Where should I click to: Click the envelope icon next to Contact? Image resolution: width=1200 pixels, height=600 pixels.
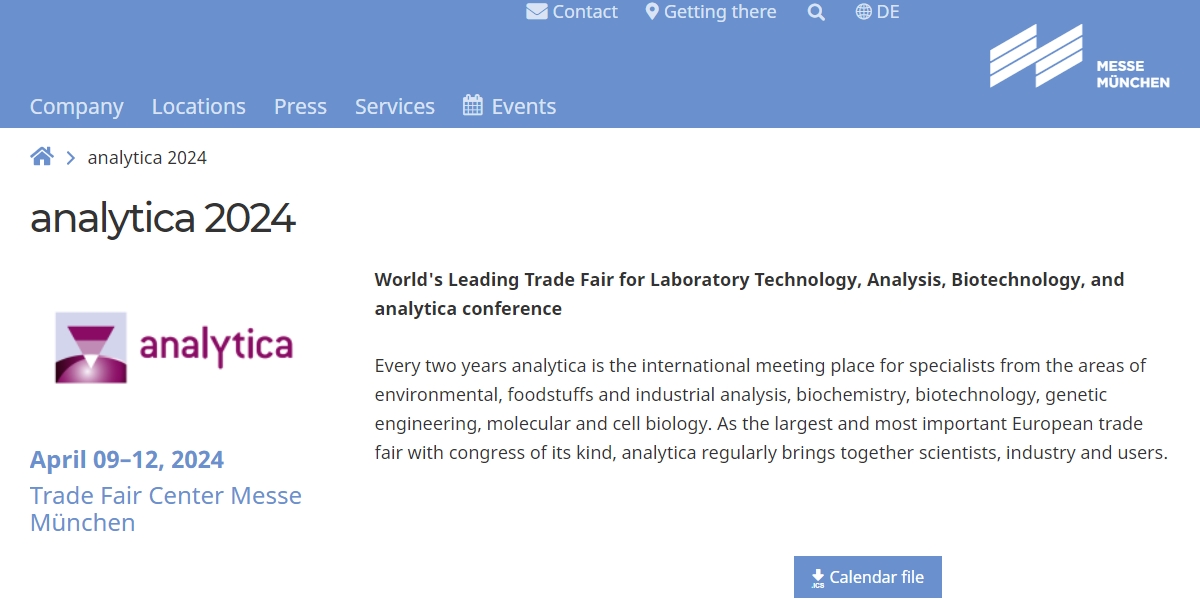click(x=537, y=11)
